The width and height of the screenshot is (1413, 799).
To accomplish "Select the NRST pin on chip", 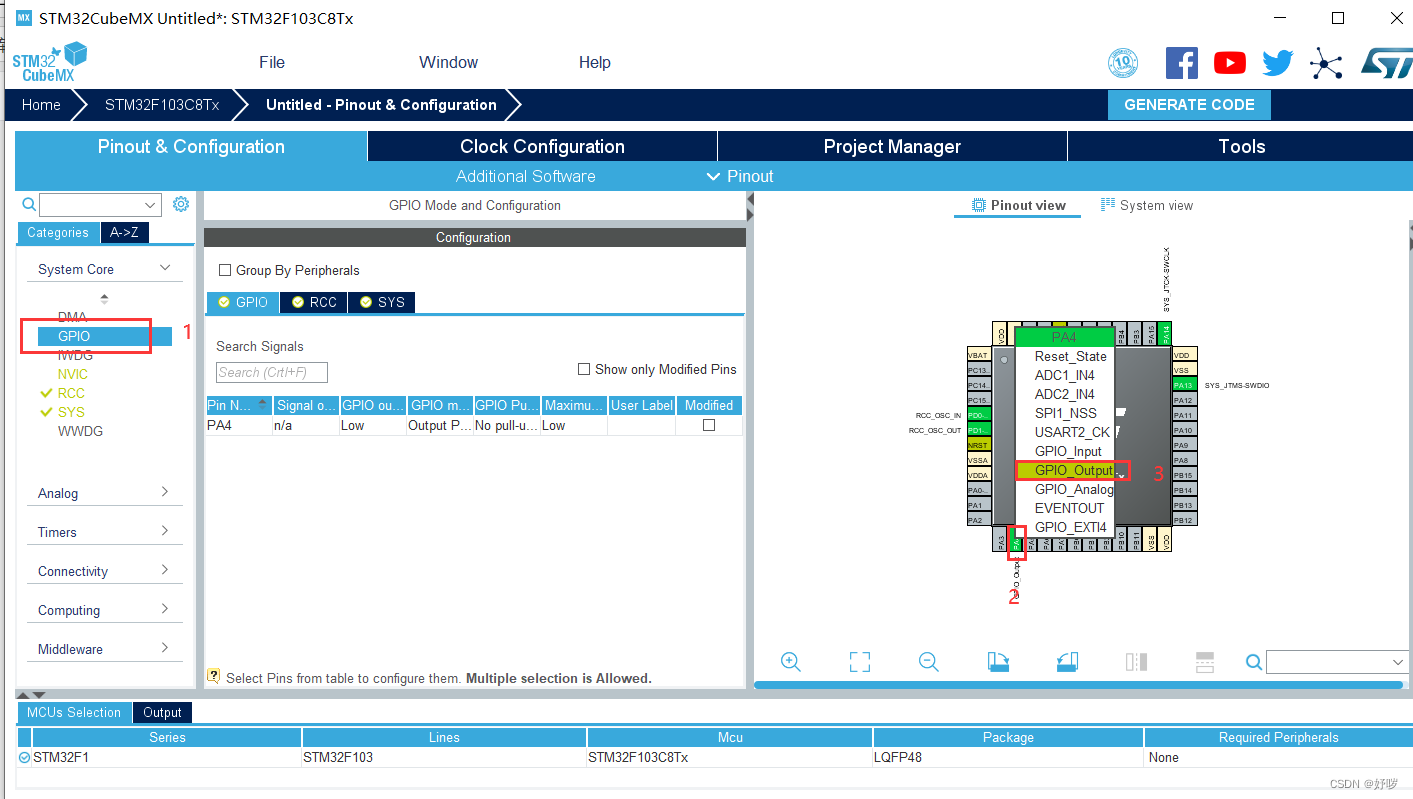I will 978,445.
